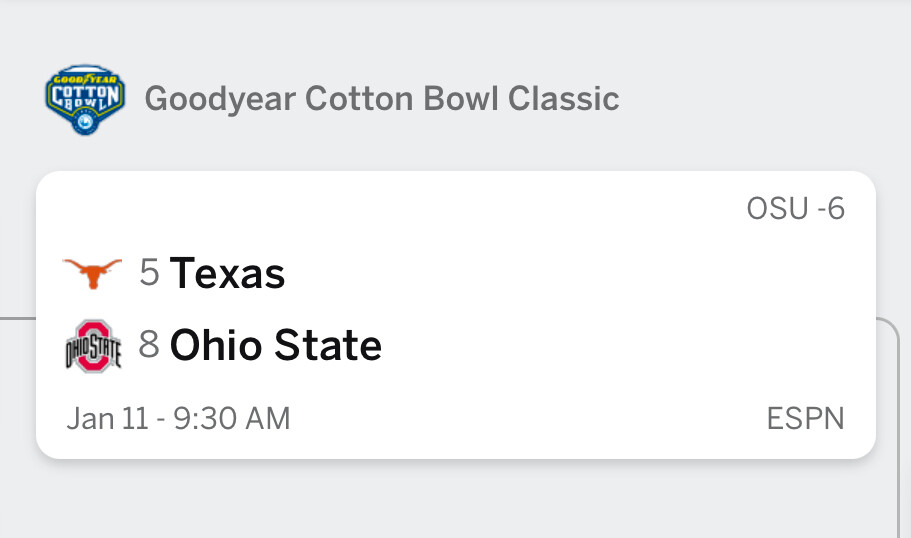The image size is (911, 538).
Task: Click the ESPN broadcast label
Action: (x=805, y=418)
